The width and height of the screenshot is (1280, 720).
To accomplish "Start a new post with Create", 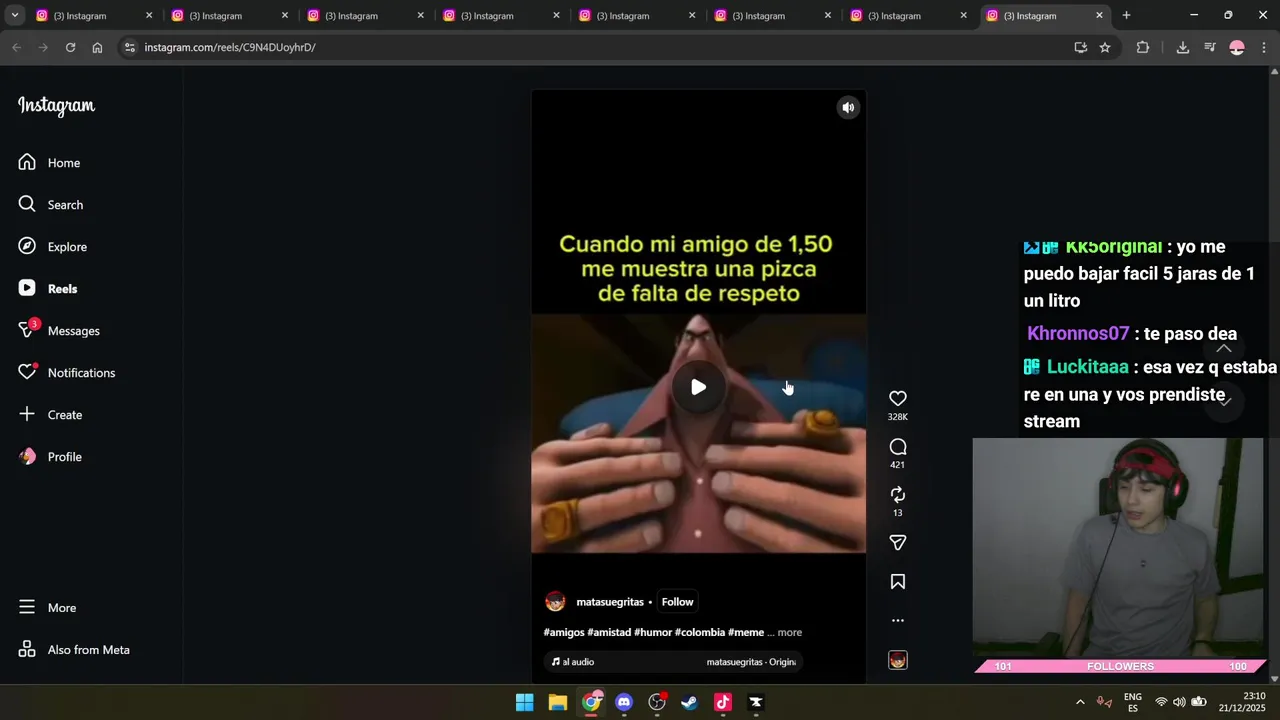I will click(51, 415).
